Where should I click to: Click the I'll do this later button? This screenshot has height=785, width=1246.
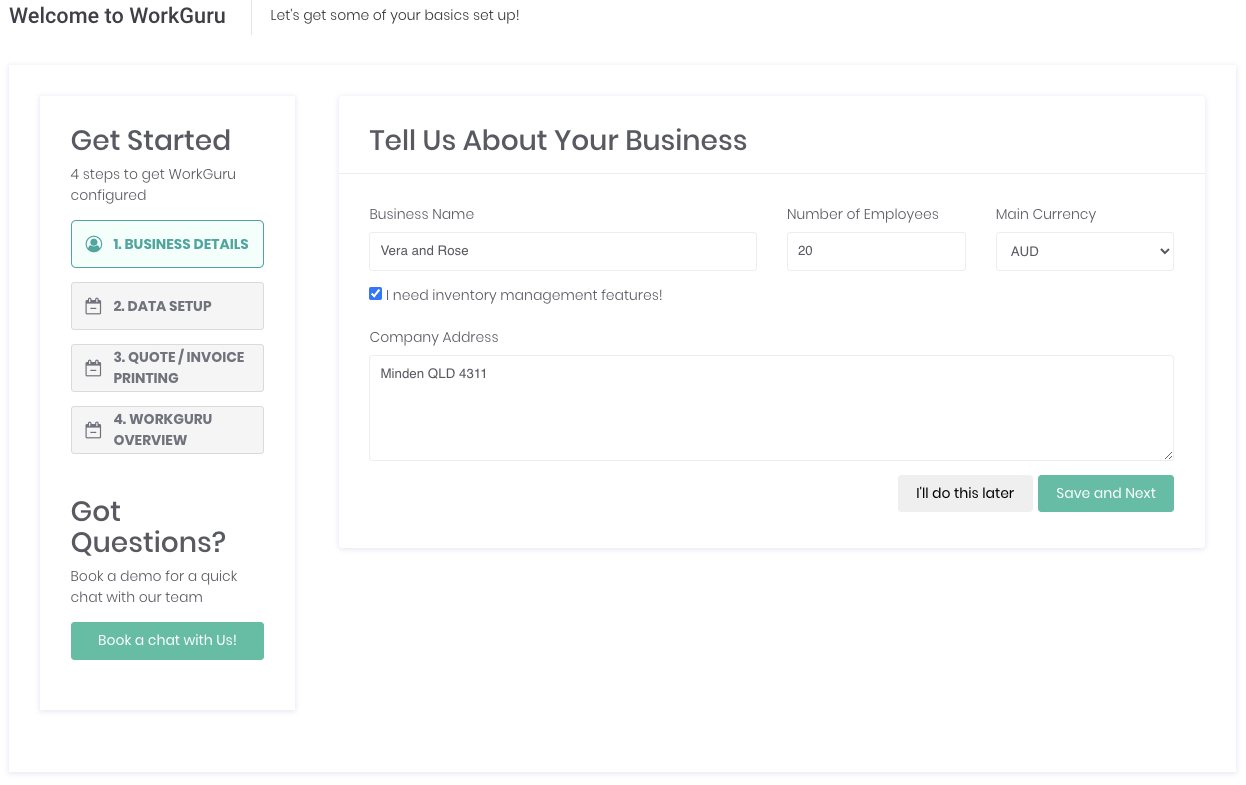pos(965,493)
